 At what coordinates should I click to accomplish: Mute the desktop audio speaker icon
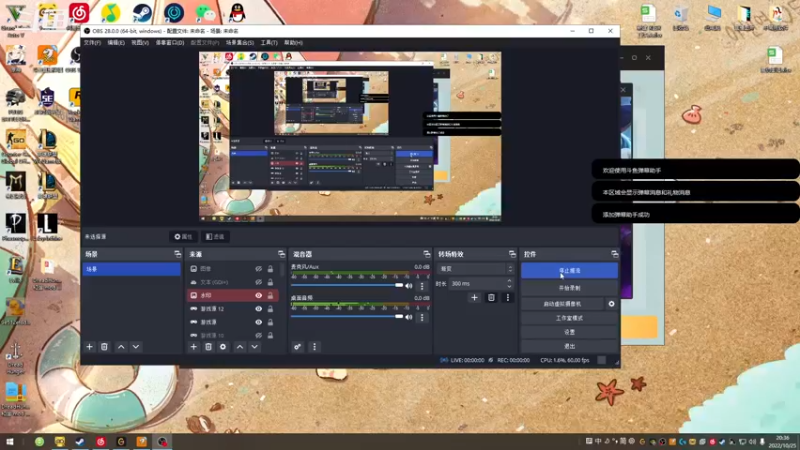tap(409, 317)
